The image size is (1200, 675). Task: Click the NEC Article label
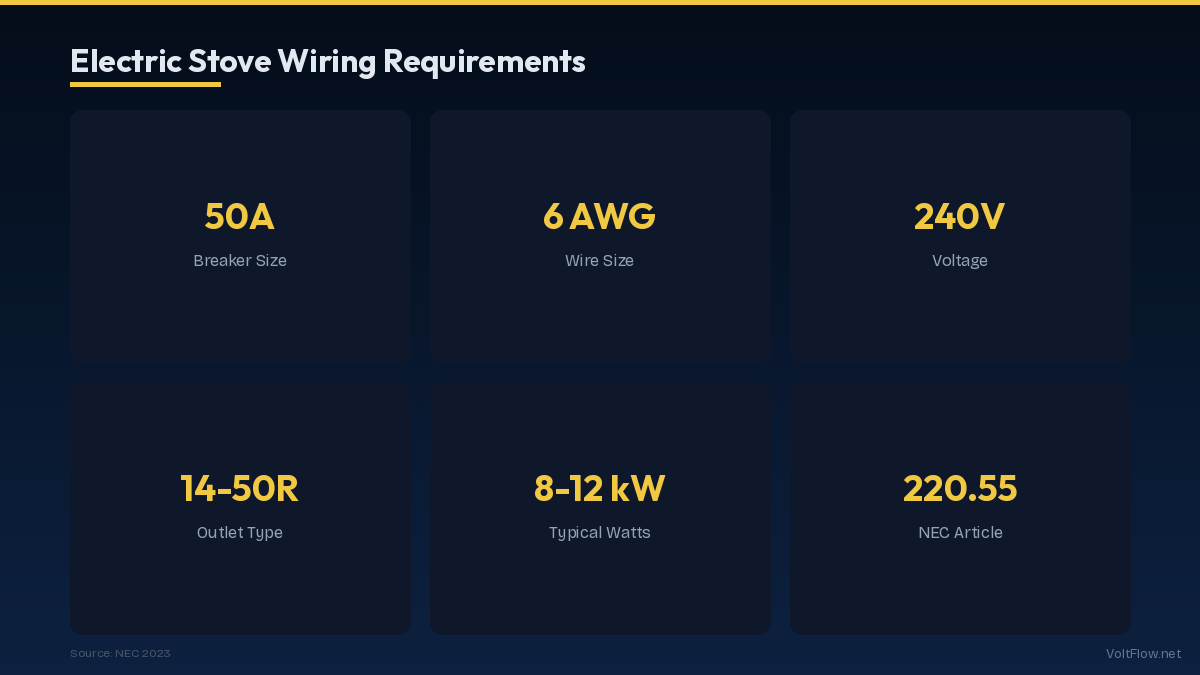click(959, 533)
